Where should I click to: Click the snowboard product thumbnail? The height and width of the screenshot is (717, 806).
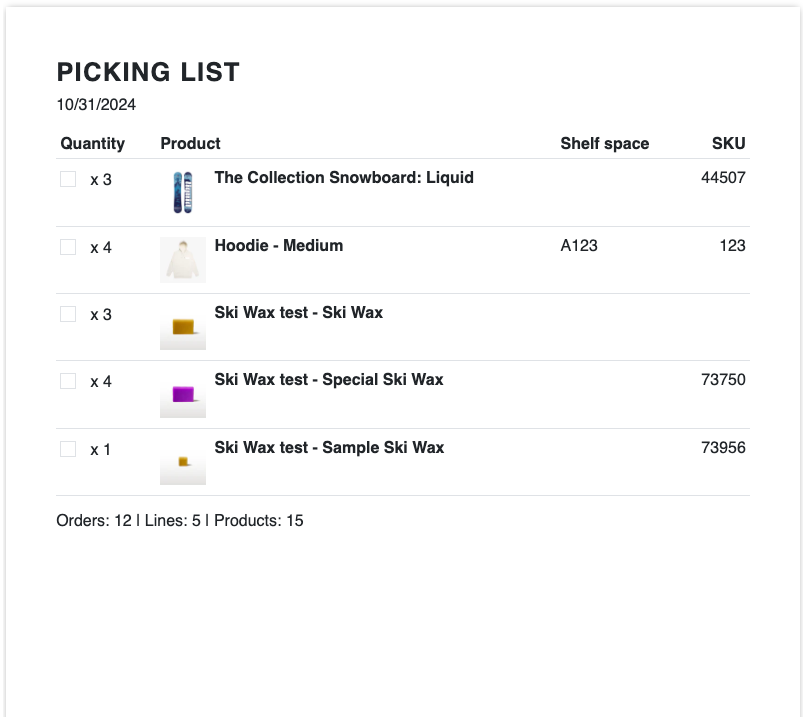click(x=182, y=192)
